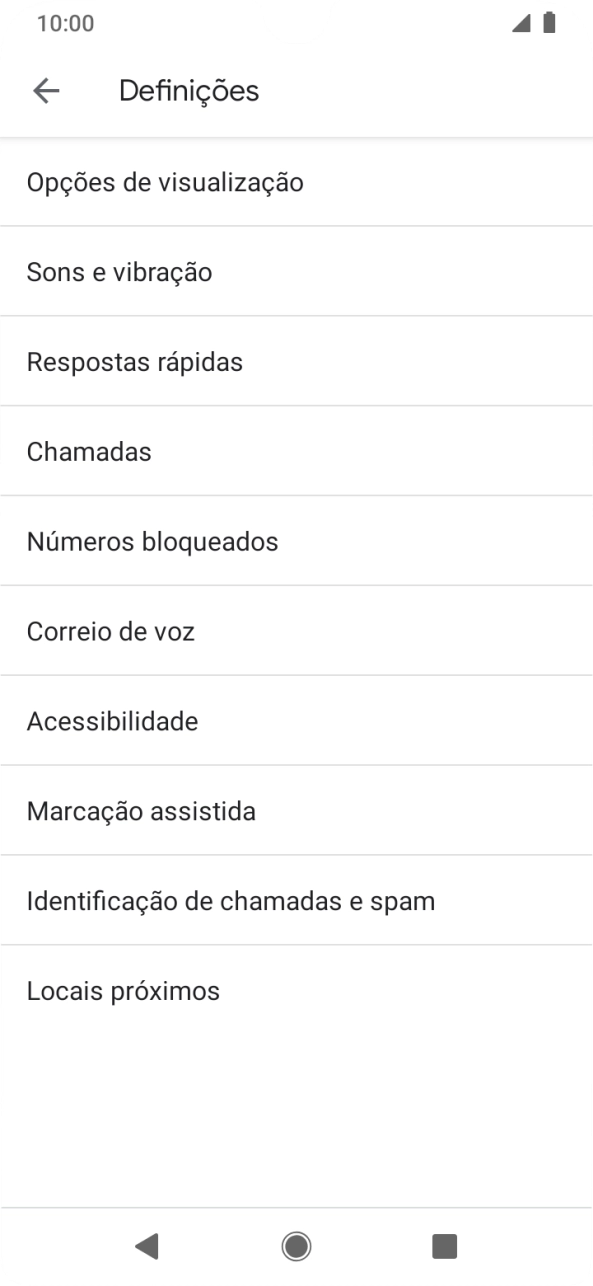Check the battery status icon
Image resolution: width=593 pixels, height=1286 pixels.
click(x=551, y=22)
